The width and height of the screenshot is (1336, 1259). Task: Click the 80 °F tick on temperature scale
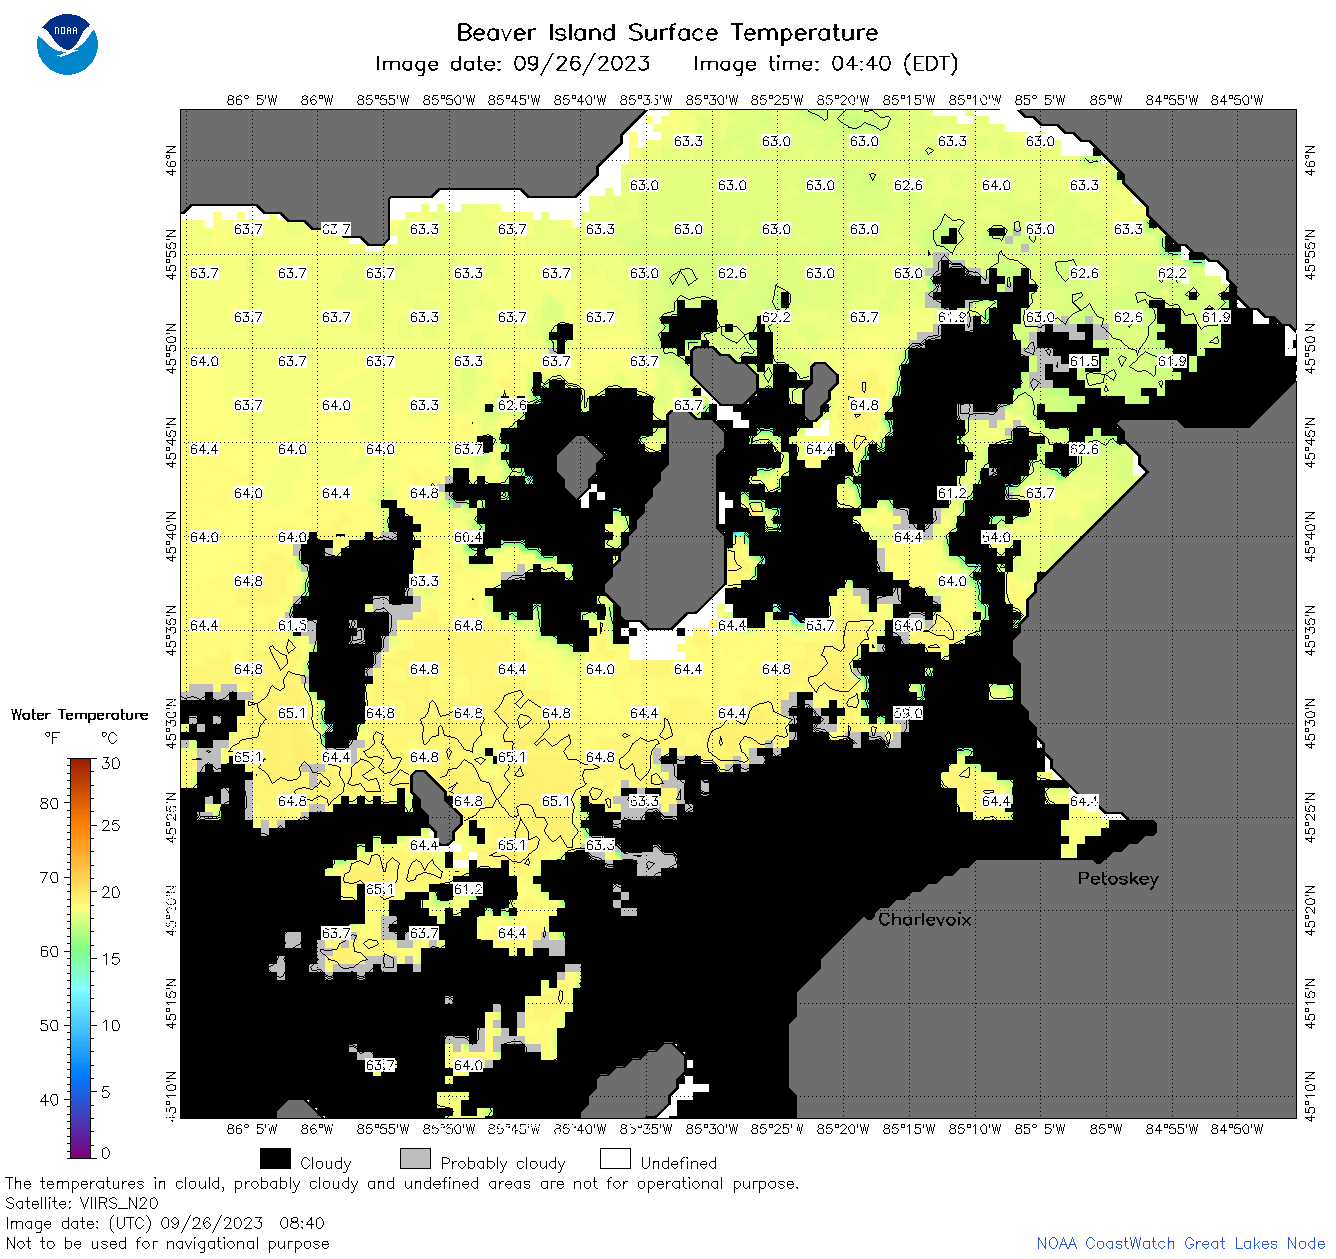pyautogui.click(x=49, y=803)
